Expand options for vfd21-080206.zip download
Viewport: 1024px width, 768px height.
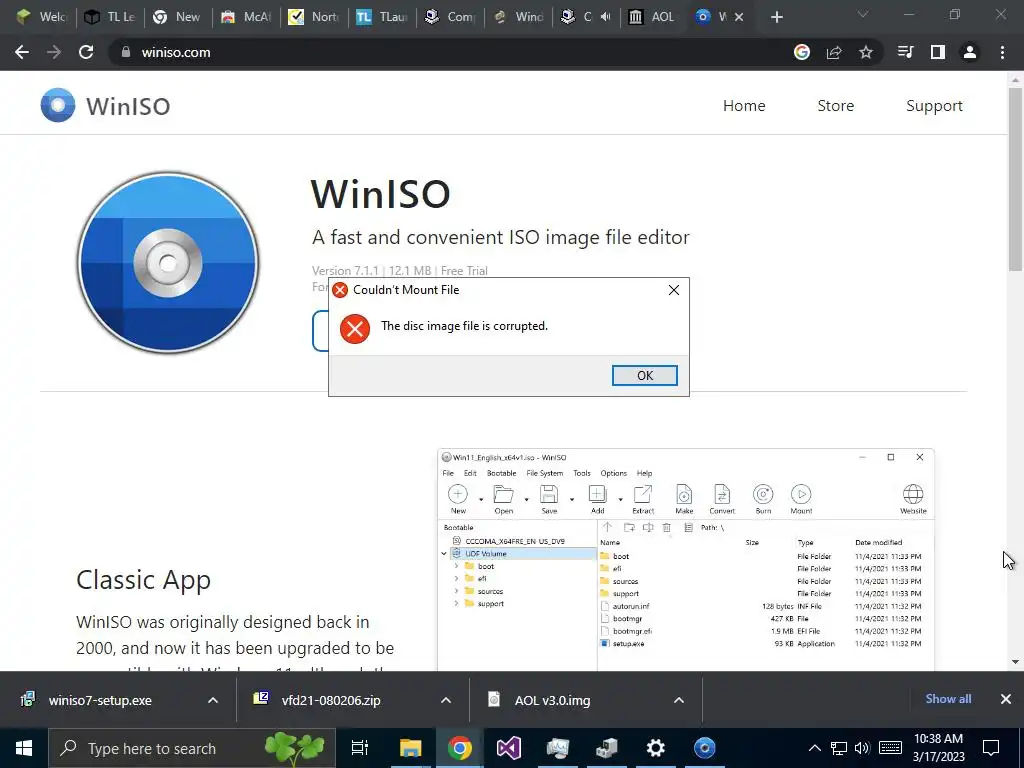(446, 700)
